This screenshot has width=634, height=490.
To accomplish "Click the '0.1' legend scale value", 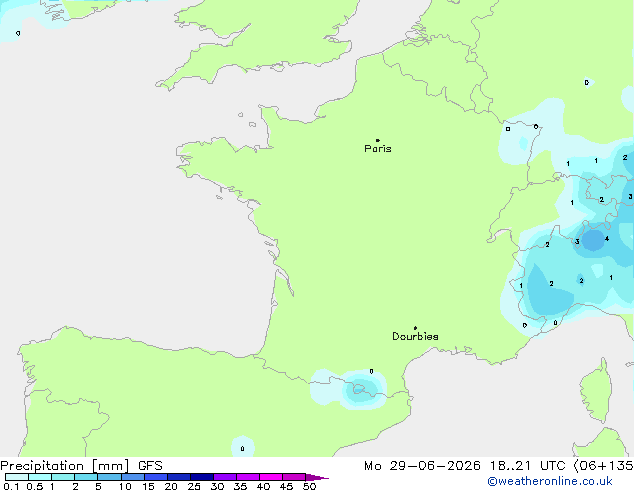I will click(11, 486).
